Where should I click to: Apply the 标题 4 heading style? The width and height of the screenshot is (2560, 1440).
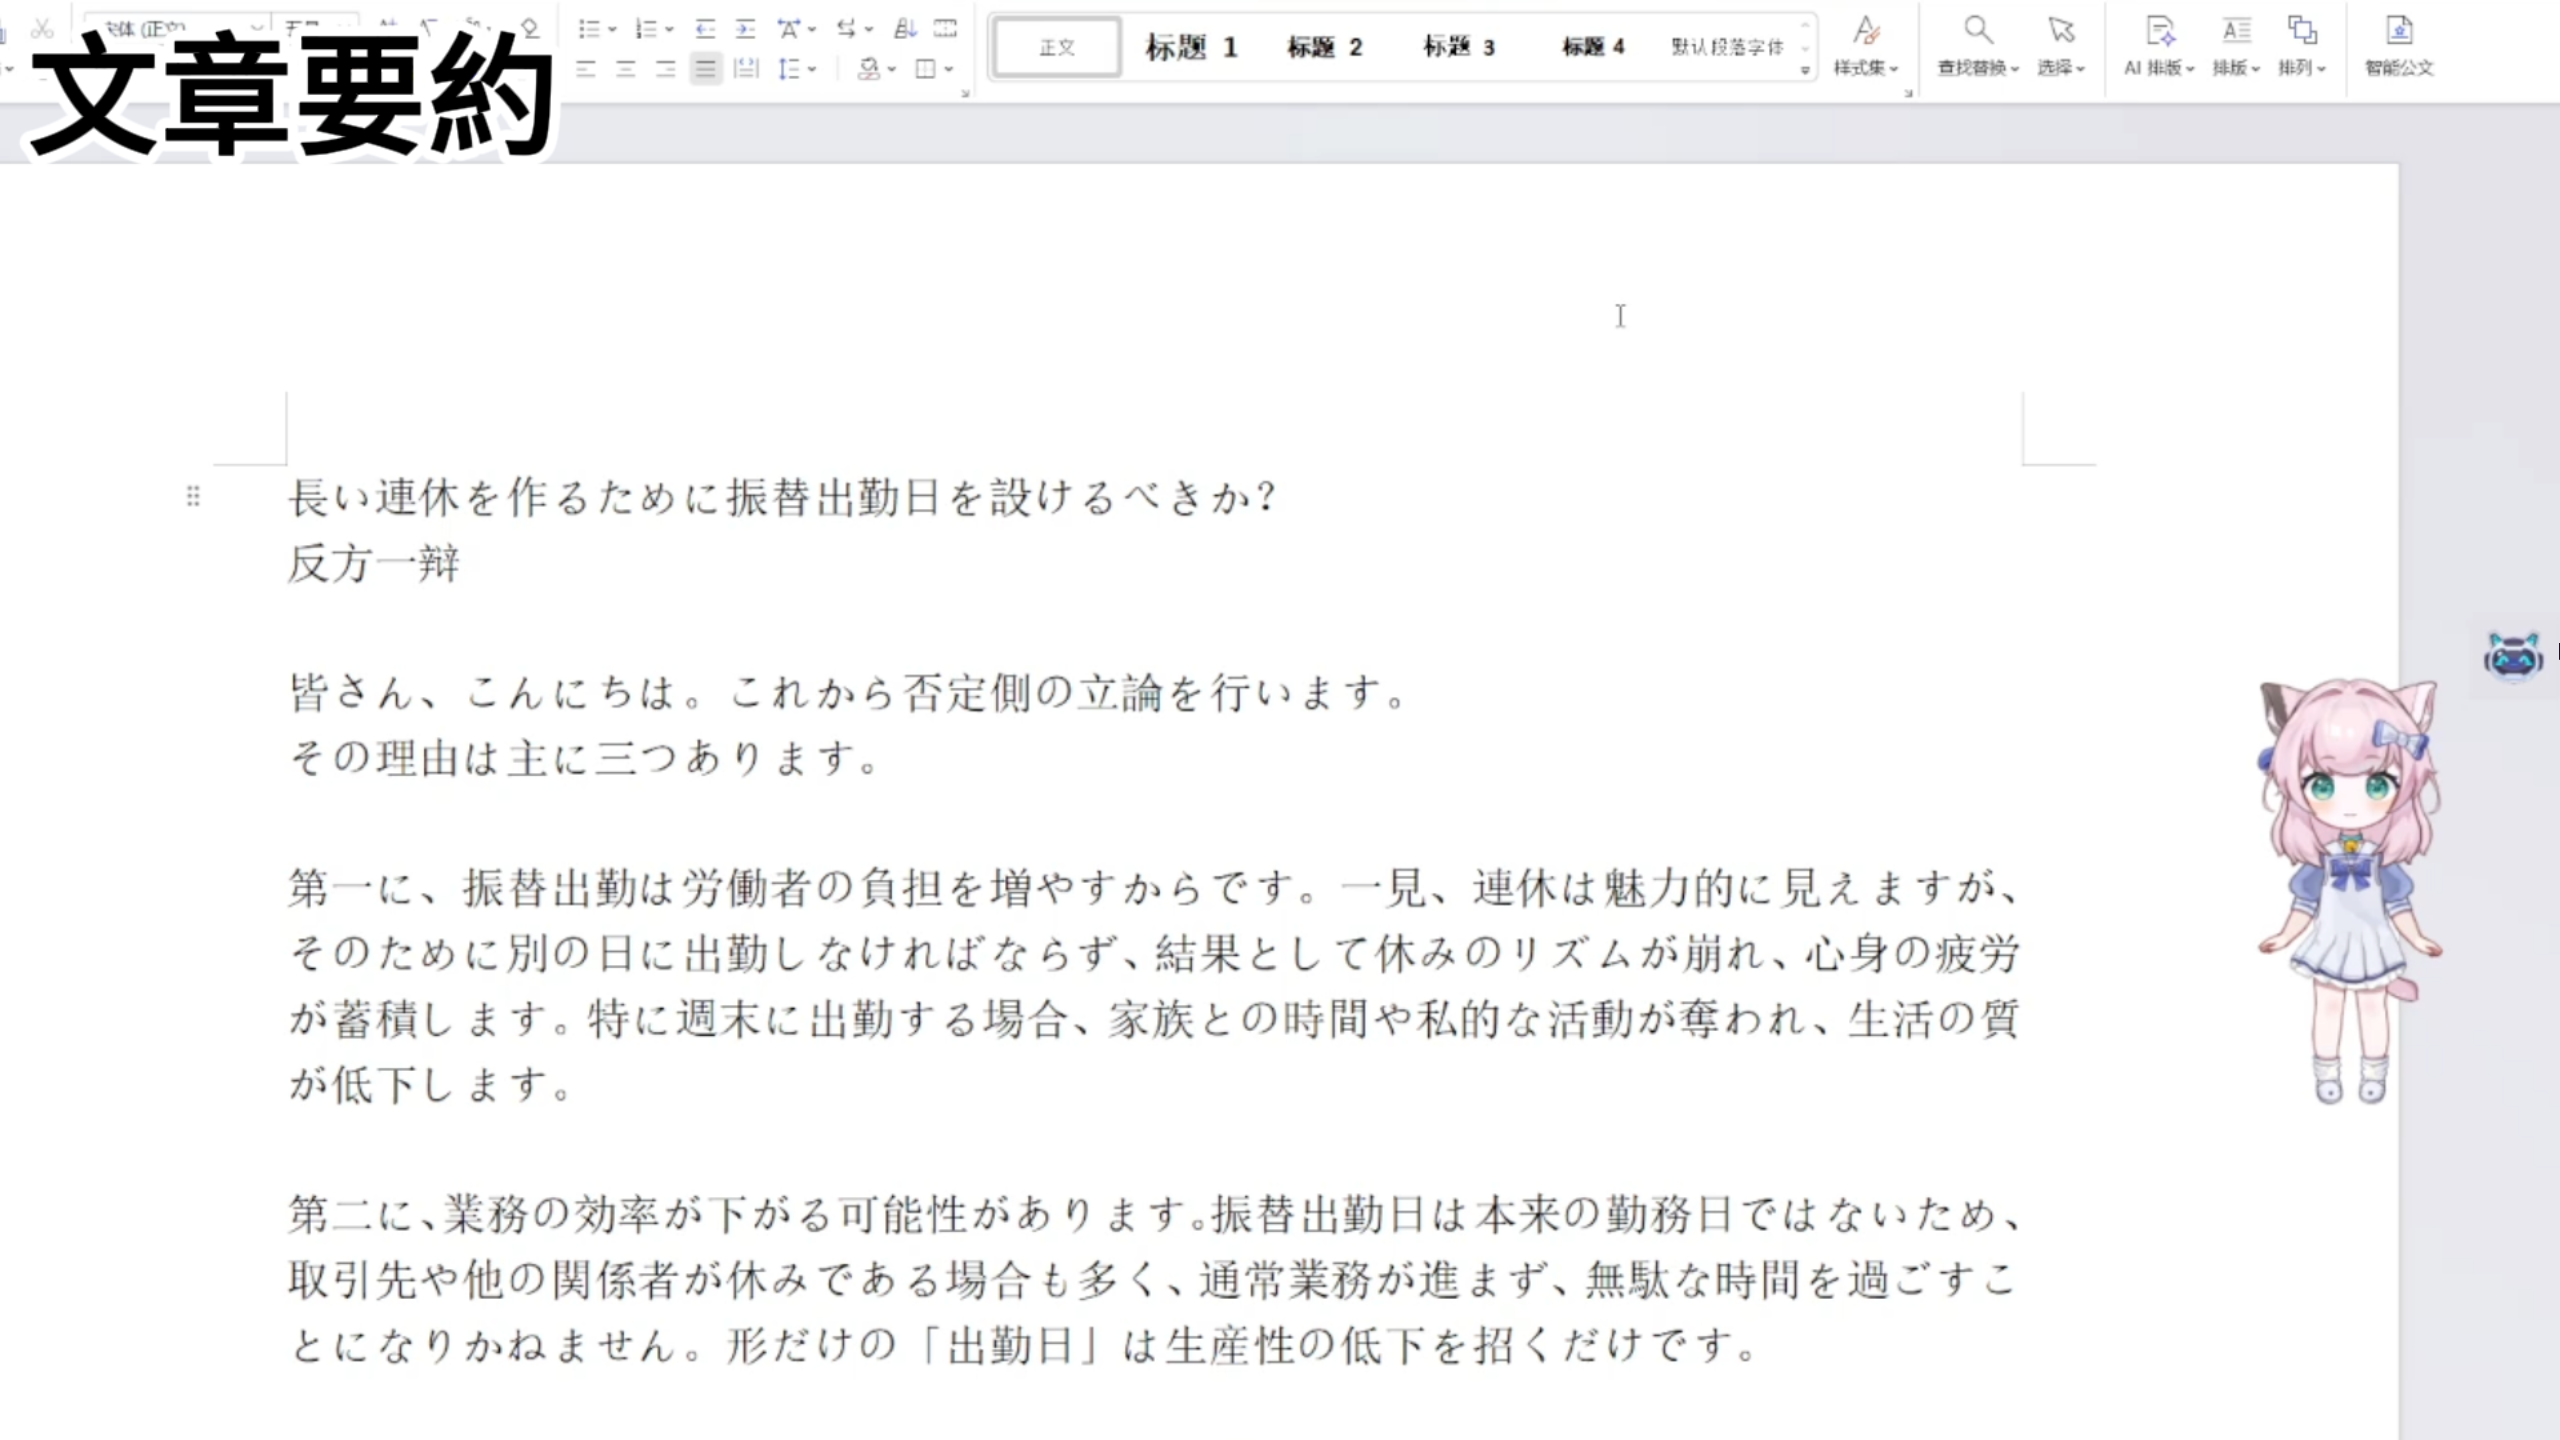(x=1593, y=47)
